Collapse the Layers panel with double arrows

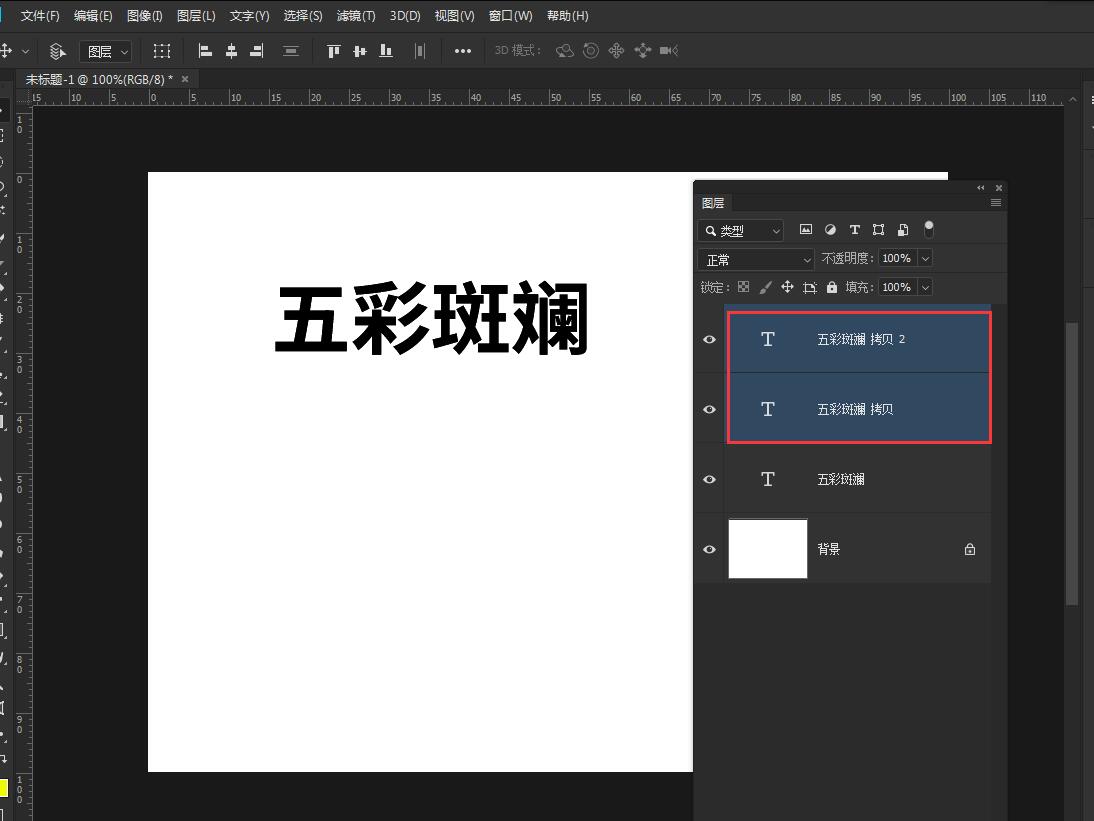point(980,187)
